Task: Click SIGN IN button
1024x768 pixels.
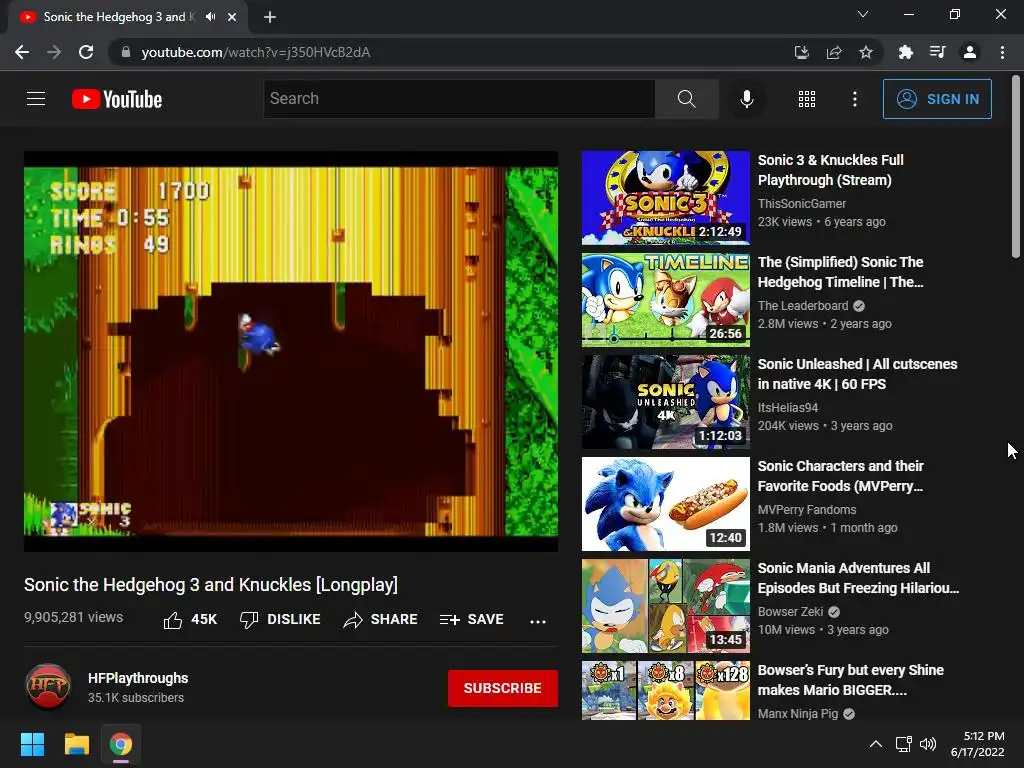Action: [x=937, y=99]
